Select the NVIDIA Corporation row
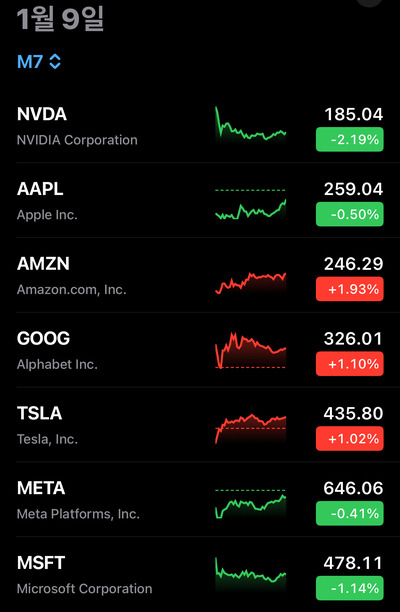 tap(200, 125)
